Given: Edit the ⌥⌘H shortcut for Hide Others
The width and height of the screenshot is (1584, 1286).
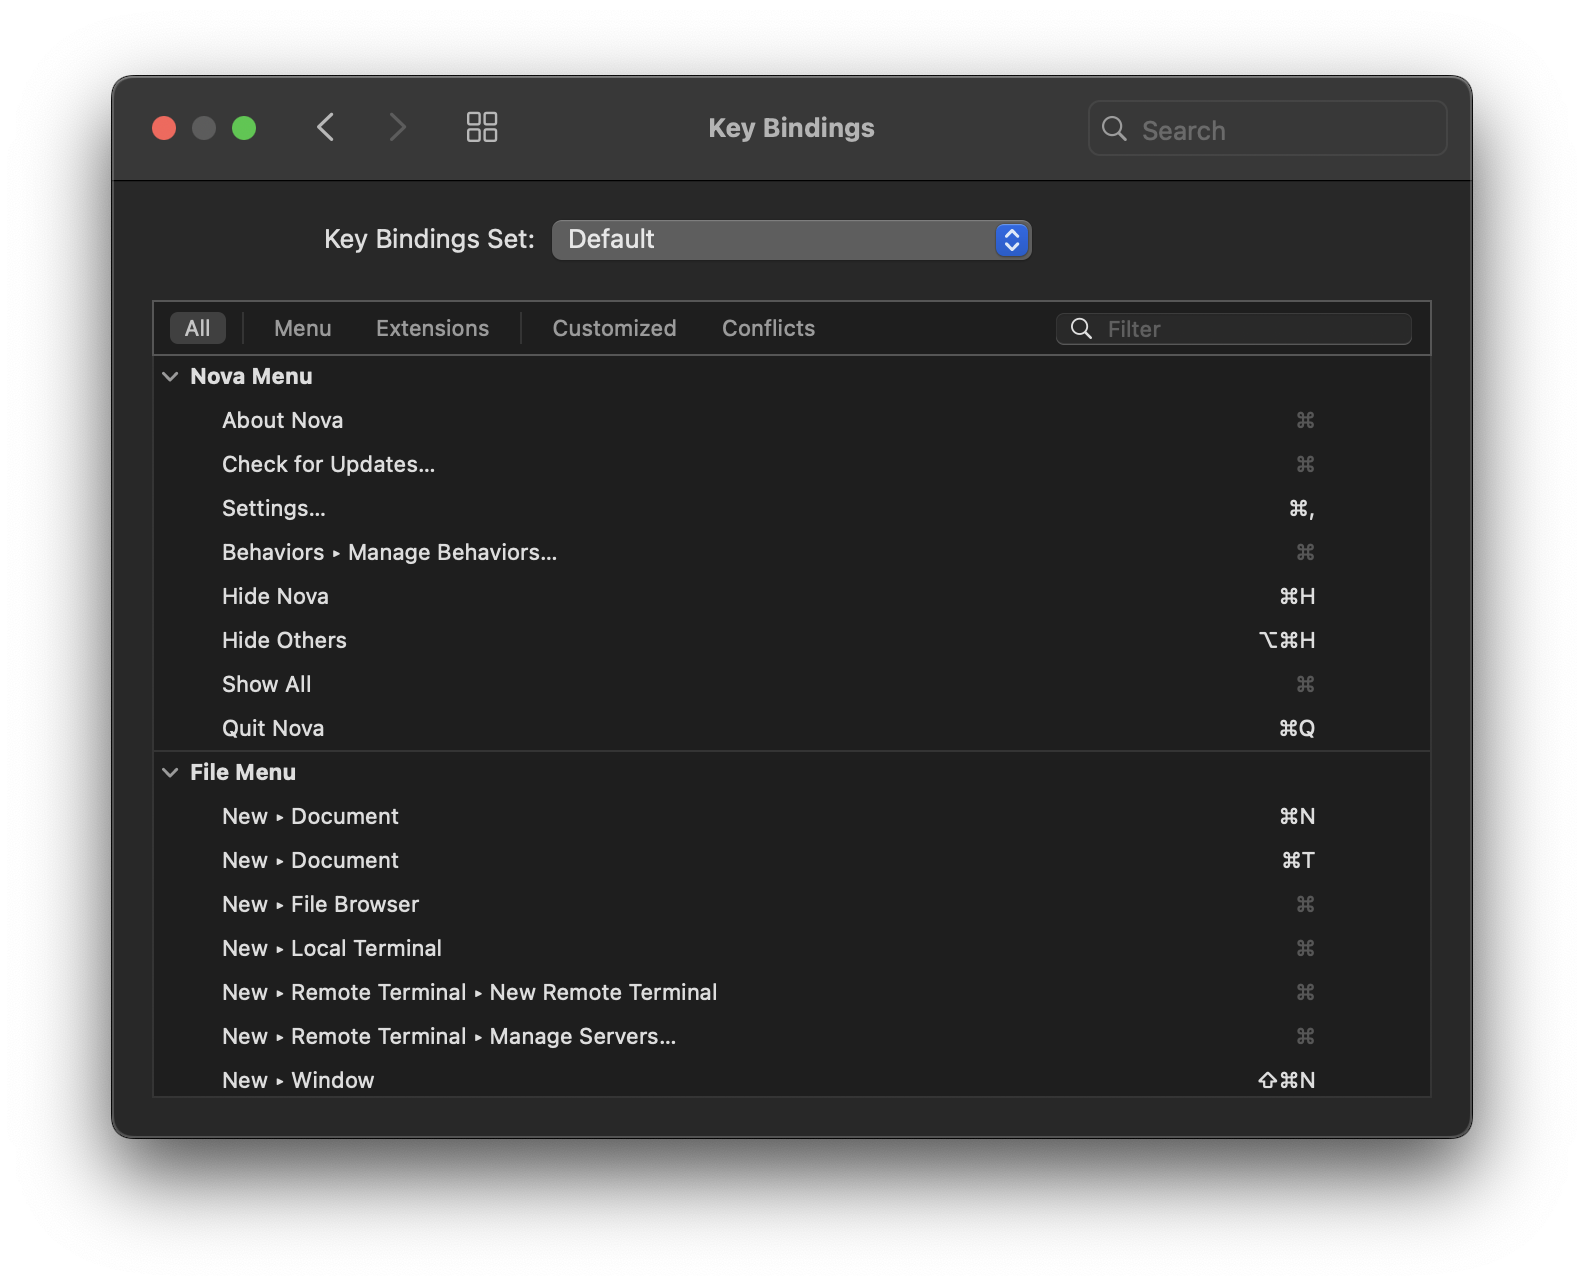Looking at the screenshot, I should (1287, 641).
